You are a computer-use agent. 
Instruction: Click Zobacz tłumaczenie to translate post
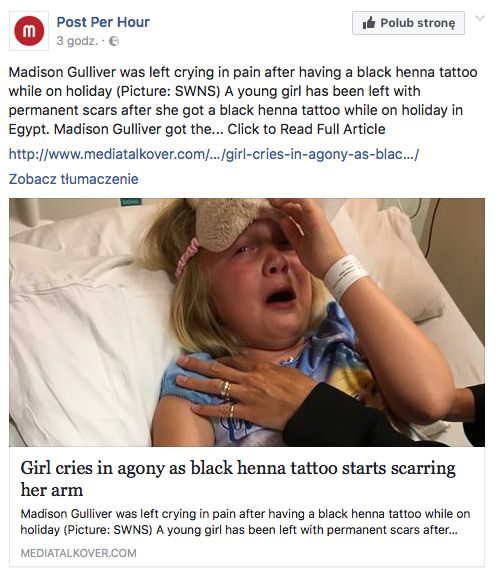tap(73, 179)
